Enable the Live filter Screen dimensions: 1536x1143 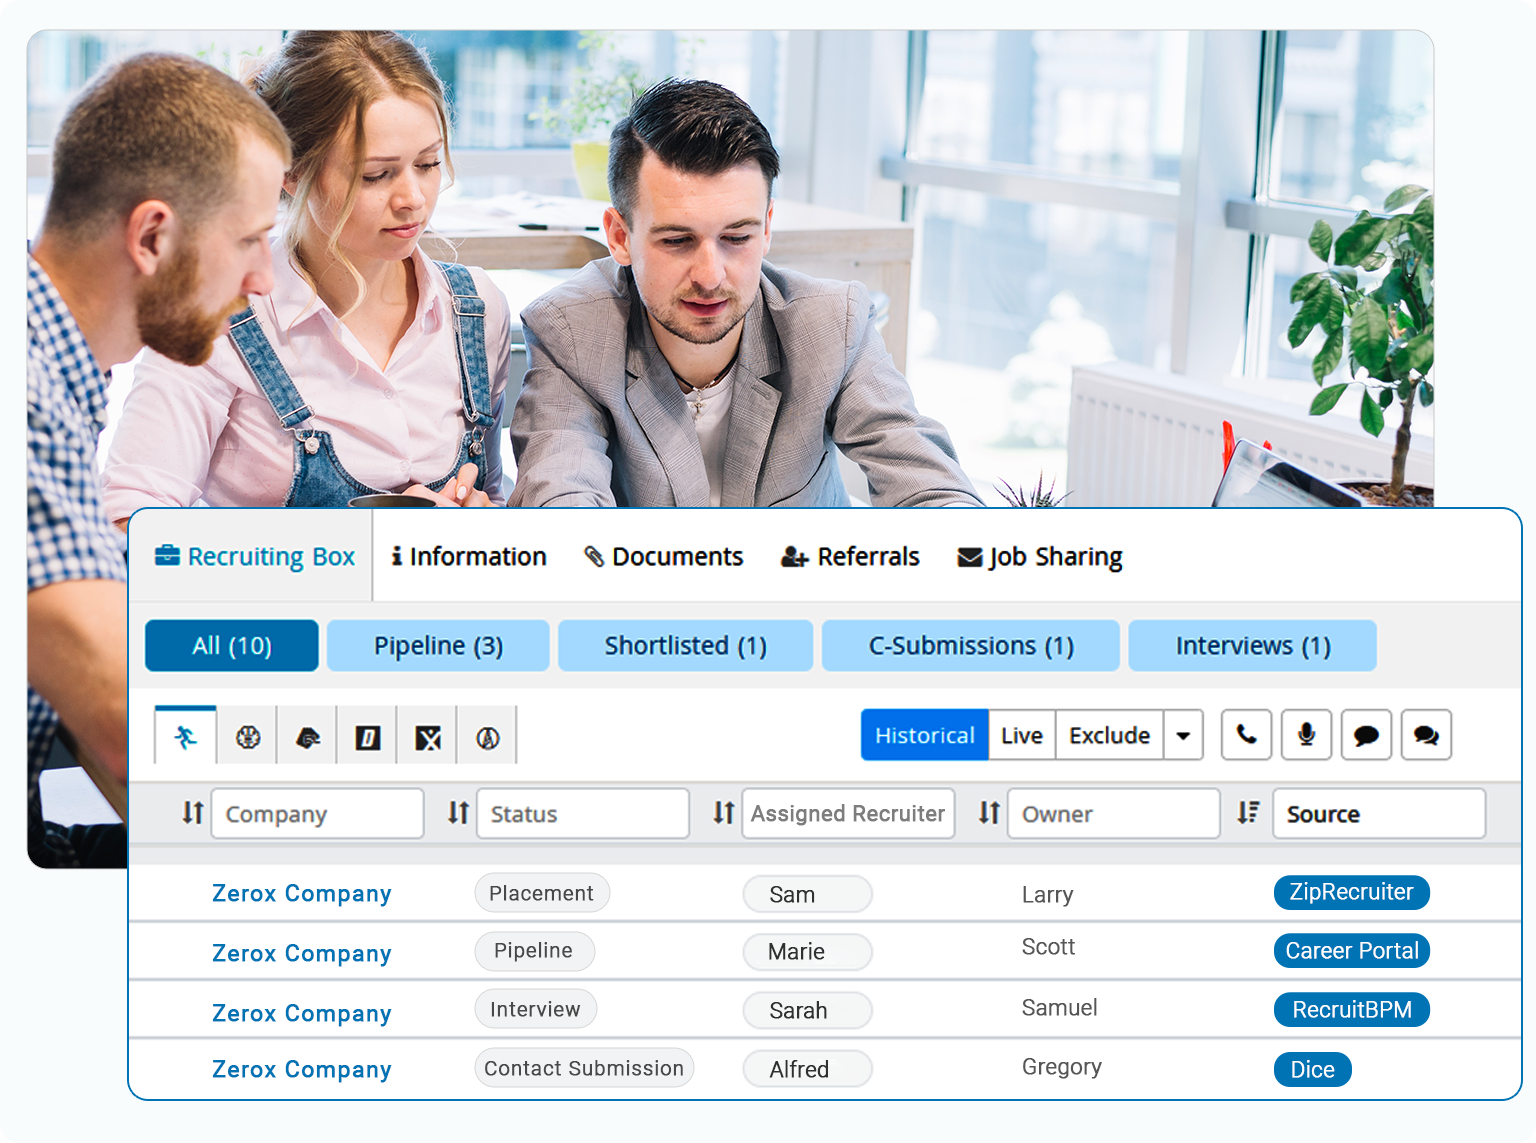click(1021, 735)
